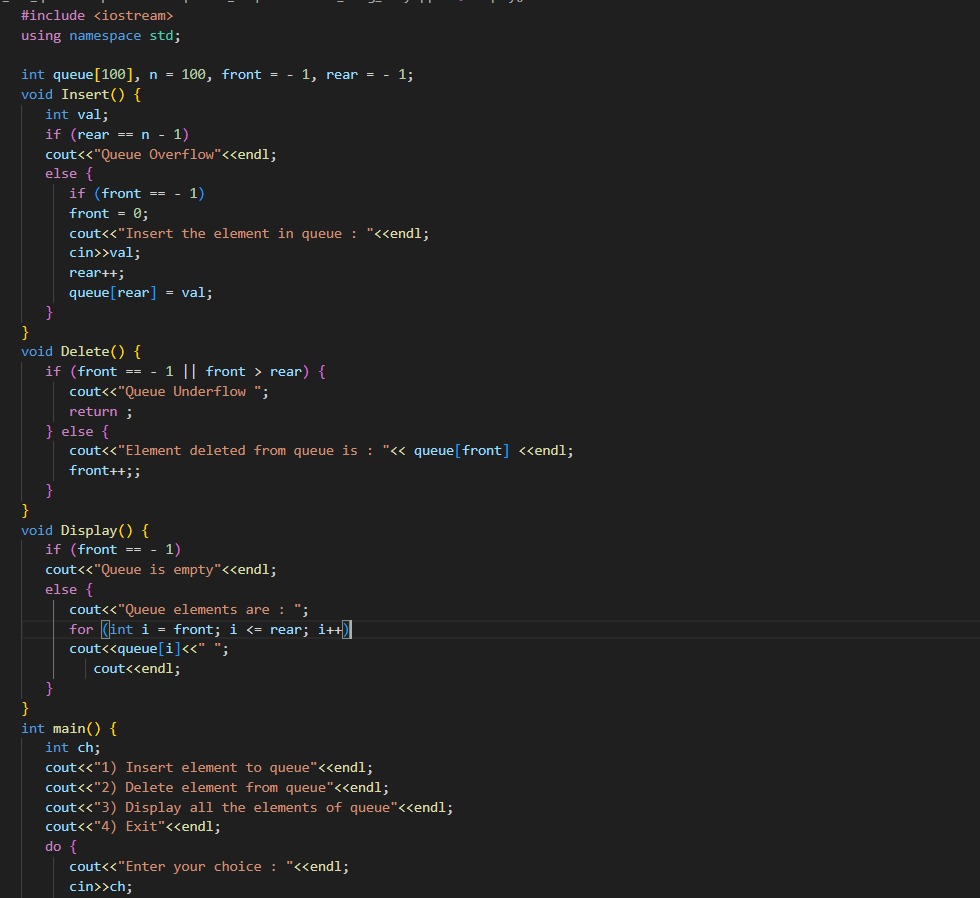Click the "Queue is empty" cout line
980x898 pixels.
(x=161, y=570)
